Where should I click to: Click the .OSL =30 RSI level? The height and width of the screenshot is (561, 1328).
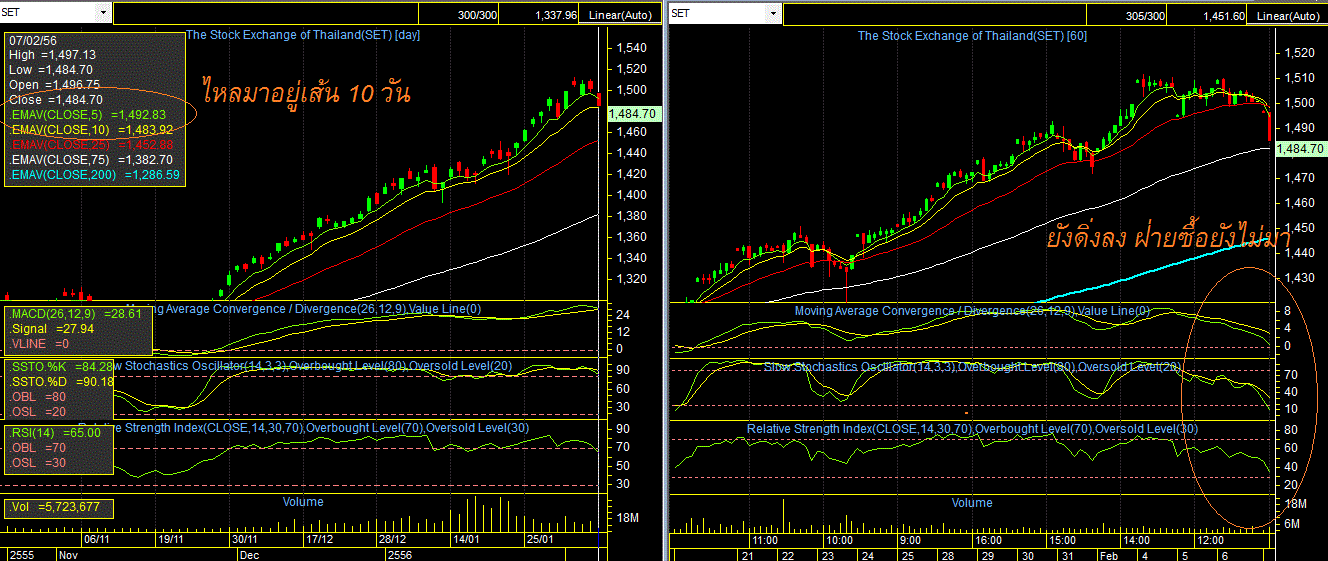[38, 463]
